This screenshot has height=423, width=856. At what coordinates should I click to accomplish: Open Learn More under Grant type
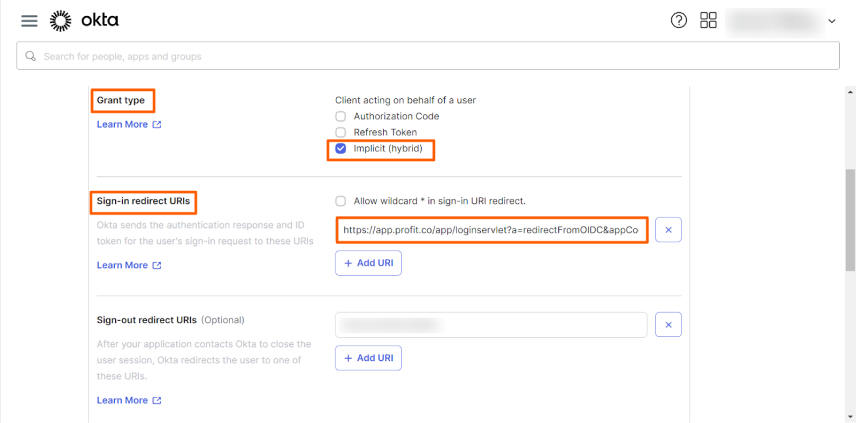pyautogui.click(x=122, y=124)
